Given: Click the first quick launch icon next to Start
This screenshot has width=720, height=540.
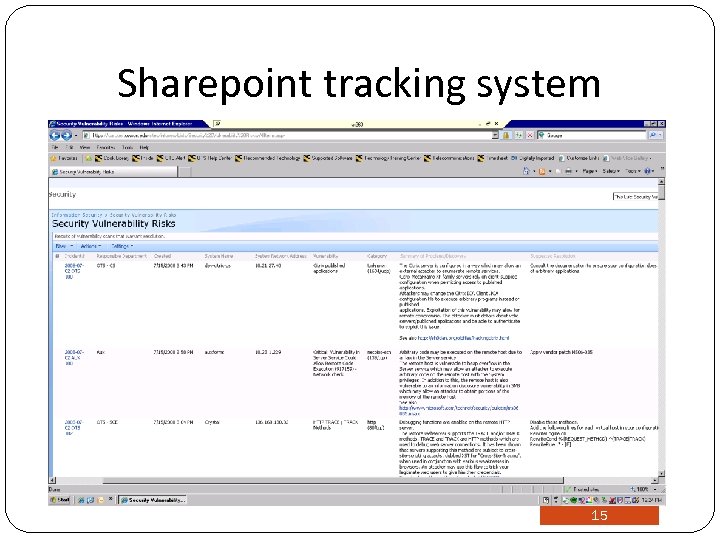Looking at the screenshot, I should pos(81,500).
